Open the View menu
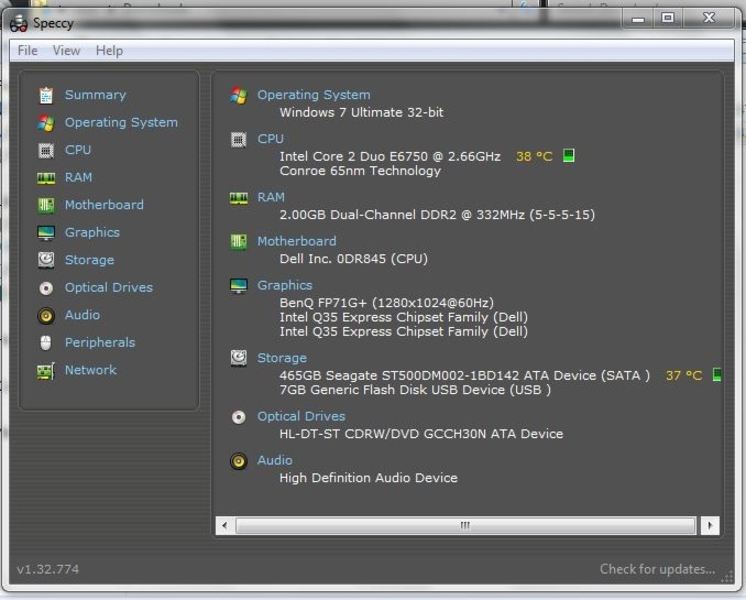 [67, 50]
